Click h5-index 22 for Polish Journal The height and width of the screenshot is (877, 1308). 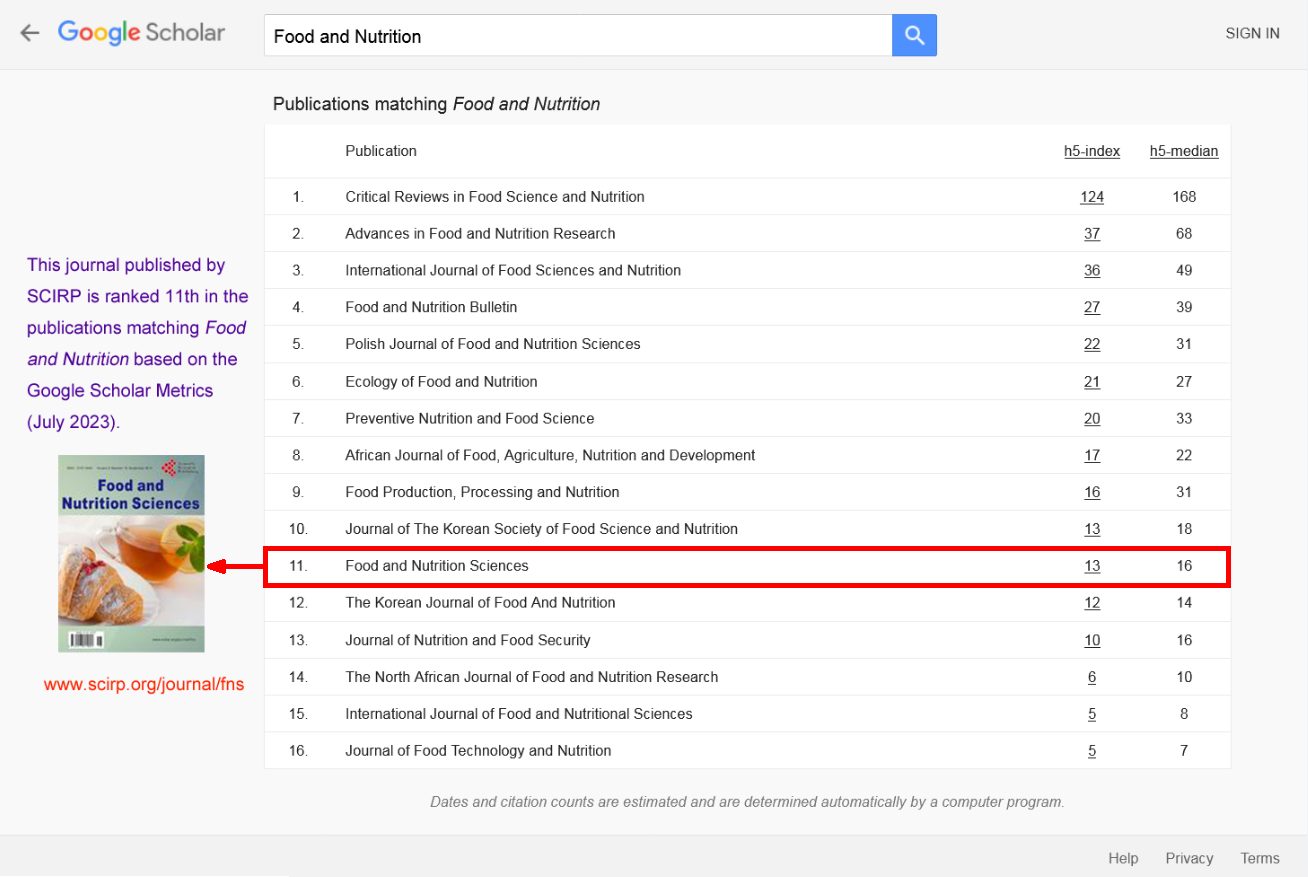point(1091,345)
